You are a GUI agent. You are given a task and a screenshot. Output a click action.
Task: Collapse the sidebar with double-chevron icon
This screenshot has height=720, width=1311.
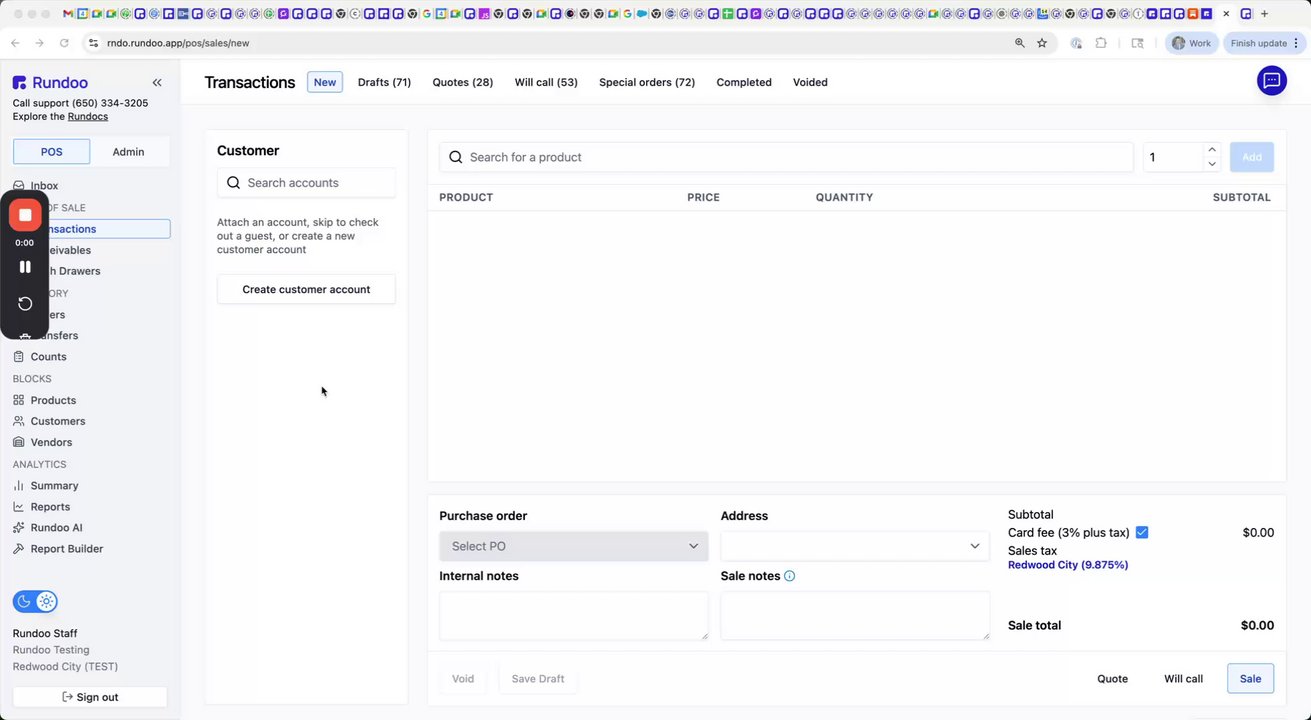coord(157,83)
